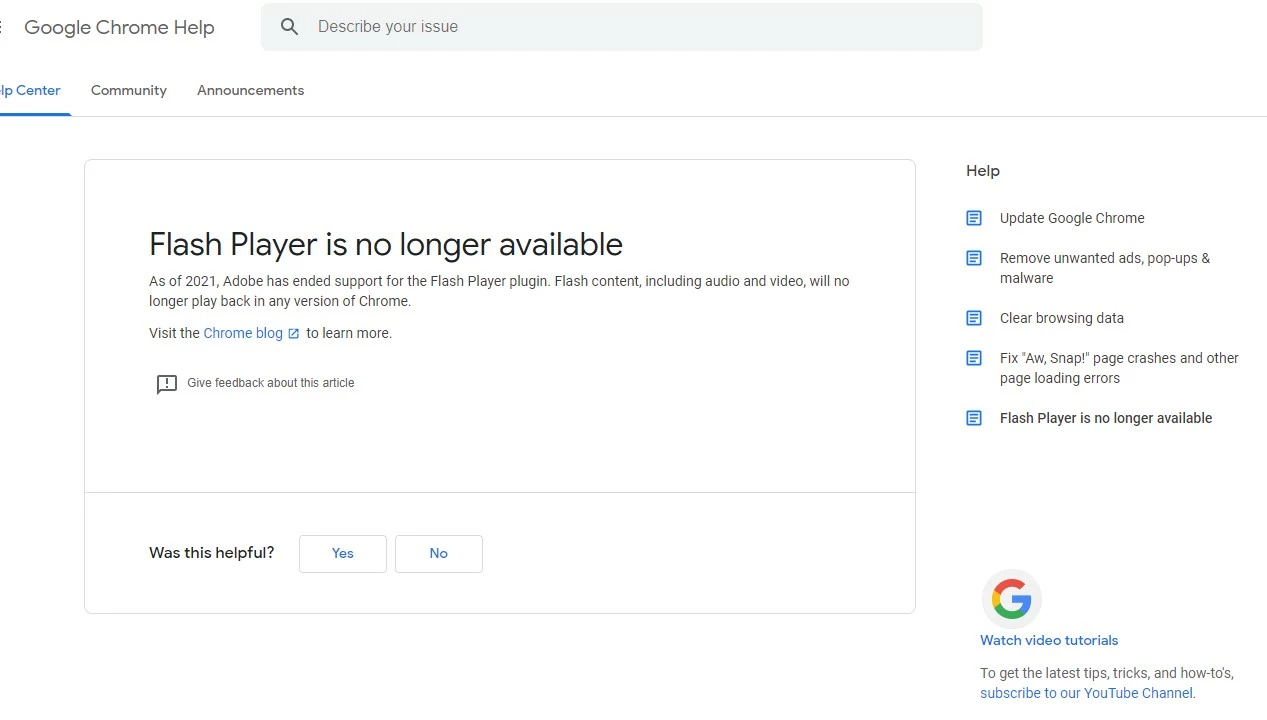Click the article icon beside Fix Aw, Snap!
Screen dimensions: 1267x720
pos(974,358)
